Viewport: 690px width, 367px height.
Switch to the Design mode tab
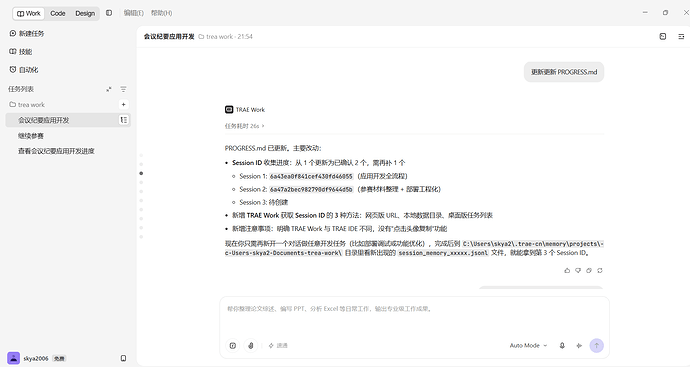[x=85, y=13]
